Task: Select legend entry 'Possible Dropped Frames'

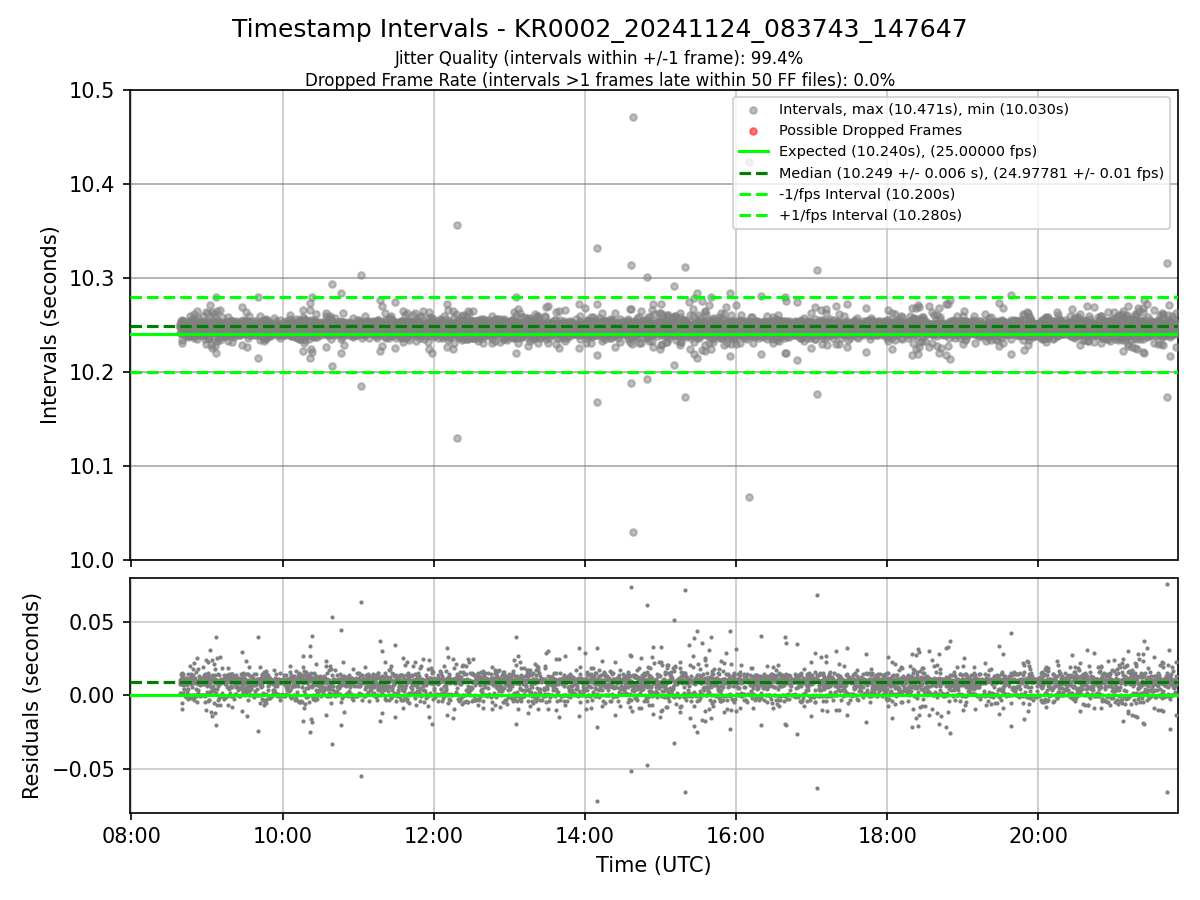Action: pos(870,130)
